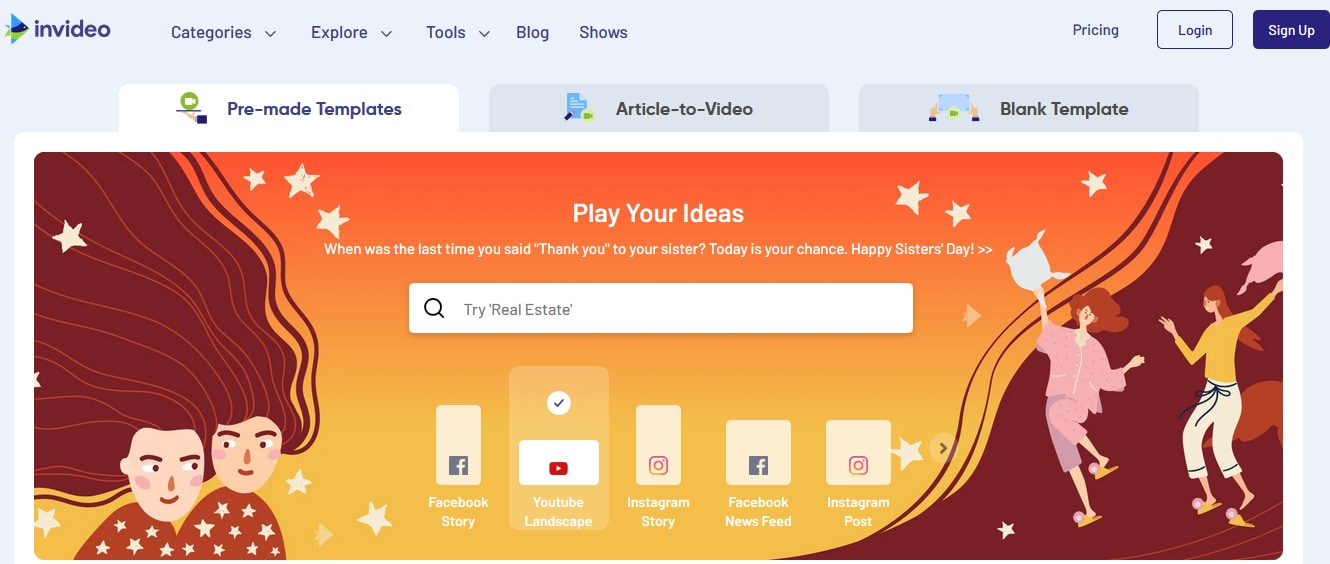Click the 'Instagram Story' label
Screen dimensions: 1330x564
(x=658, y=512)
